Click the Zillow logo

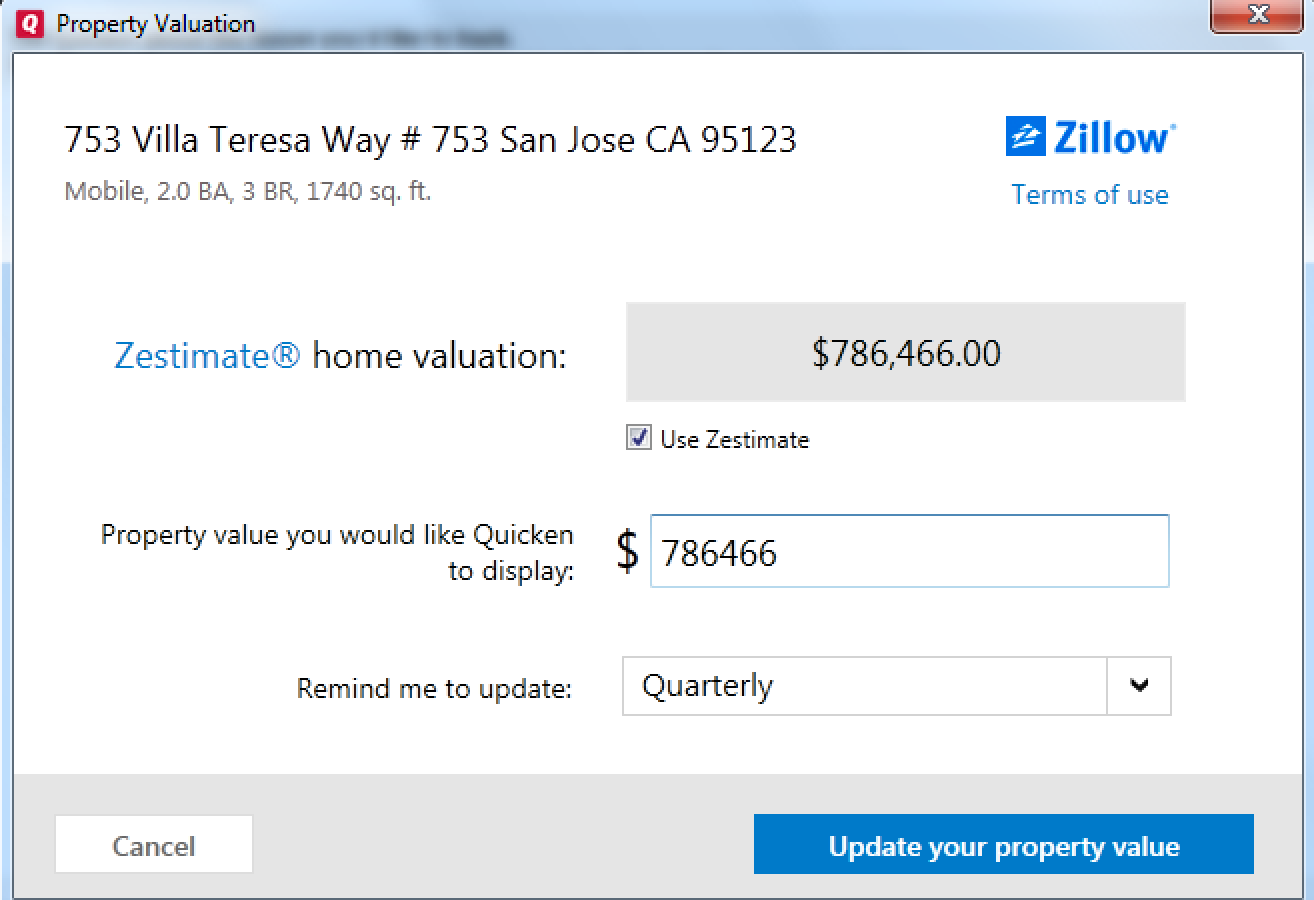click(x=1091, y=137)
